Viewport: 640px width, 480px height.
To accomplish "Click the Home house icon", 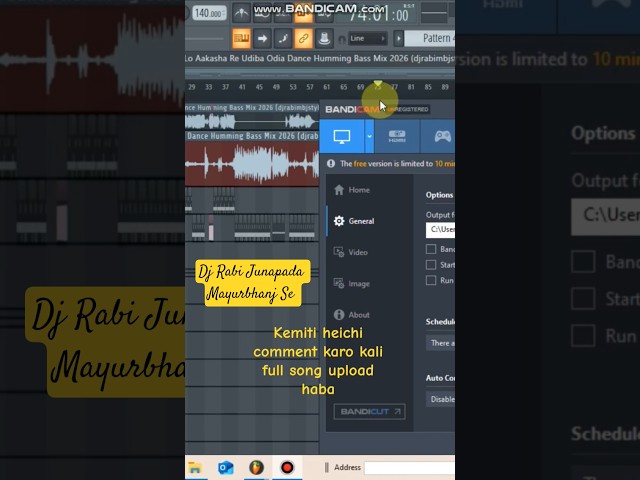I will [339, 190].
